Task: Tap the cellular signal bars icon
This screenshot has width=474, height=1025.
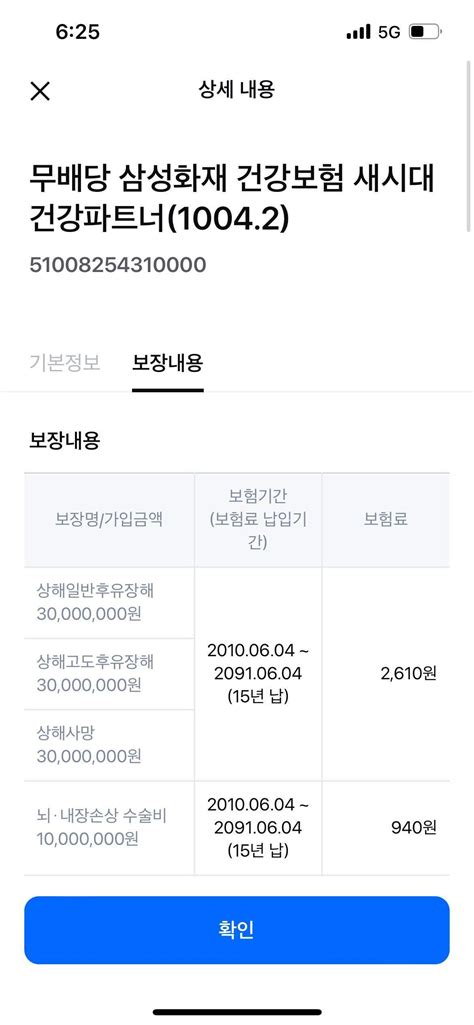Action: point(358,32)
